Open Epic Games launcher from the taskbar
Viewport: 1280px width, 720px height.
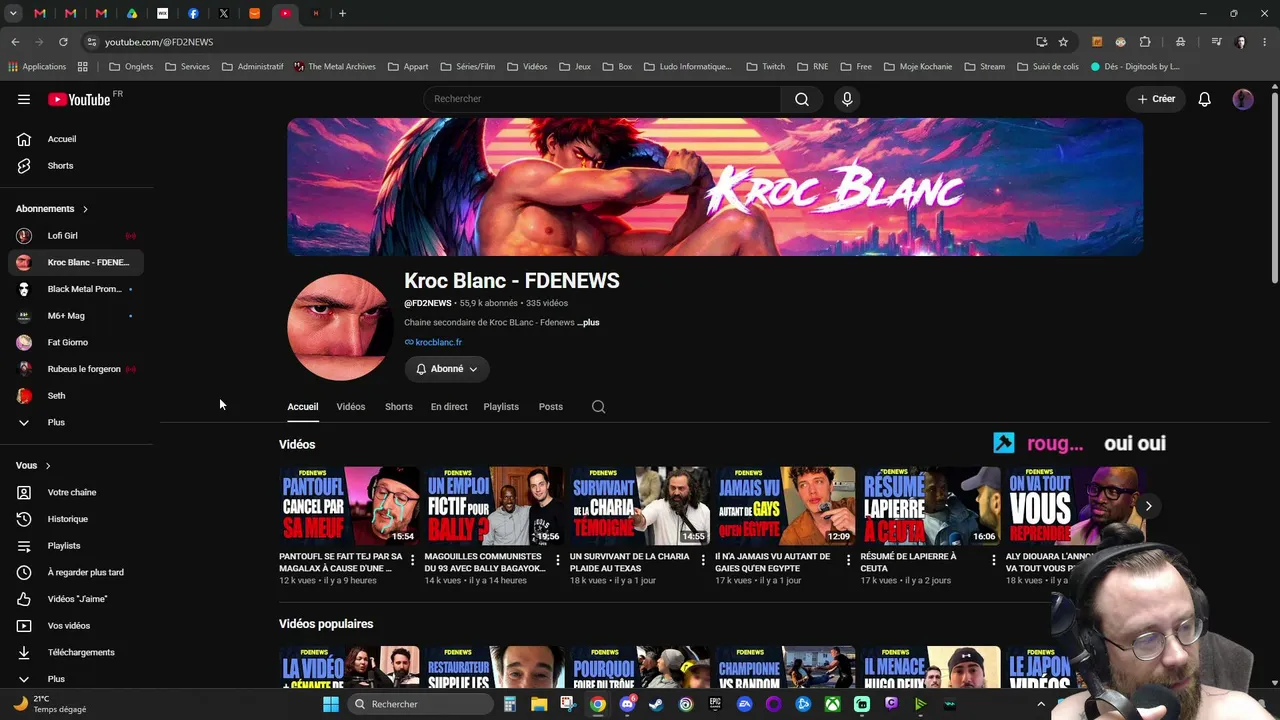click(x=715, y=704)
